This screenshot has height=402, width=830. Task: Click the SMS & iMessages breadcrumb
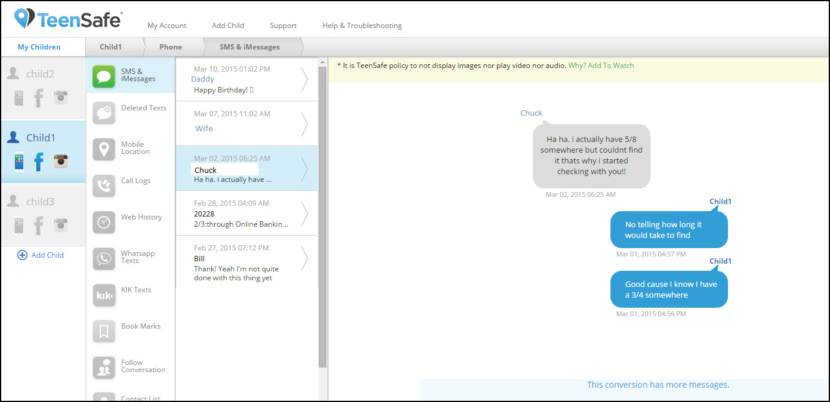click(x=250, y=47)
